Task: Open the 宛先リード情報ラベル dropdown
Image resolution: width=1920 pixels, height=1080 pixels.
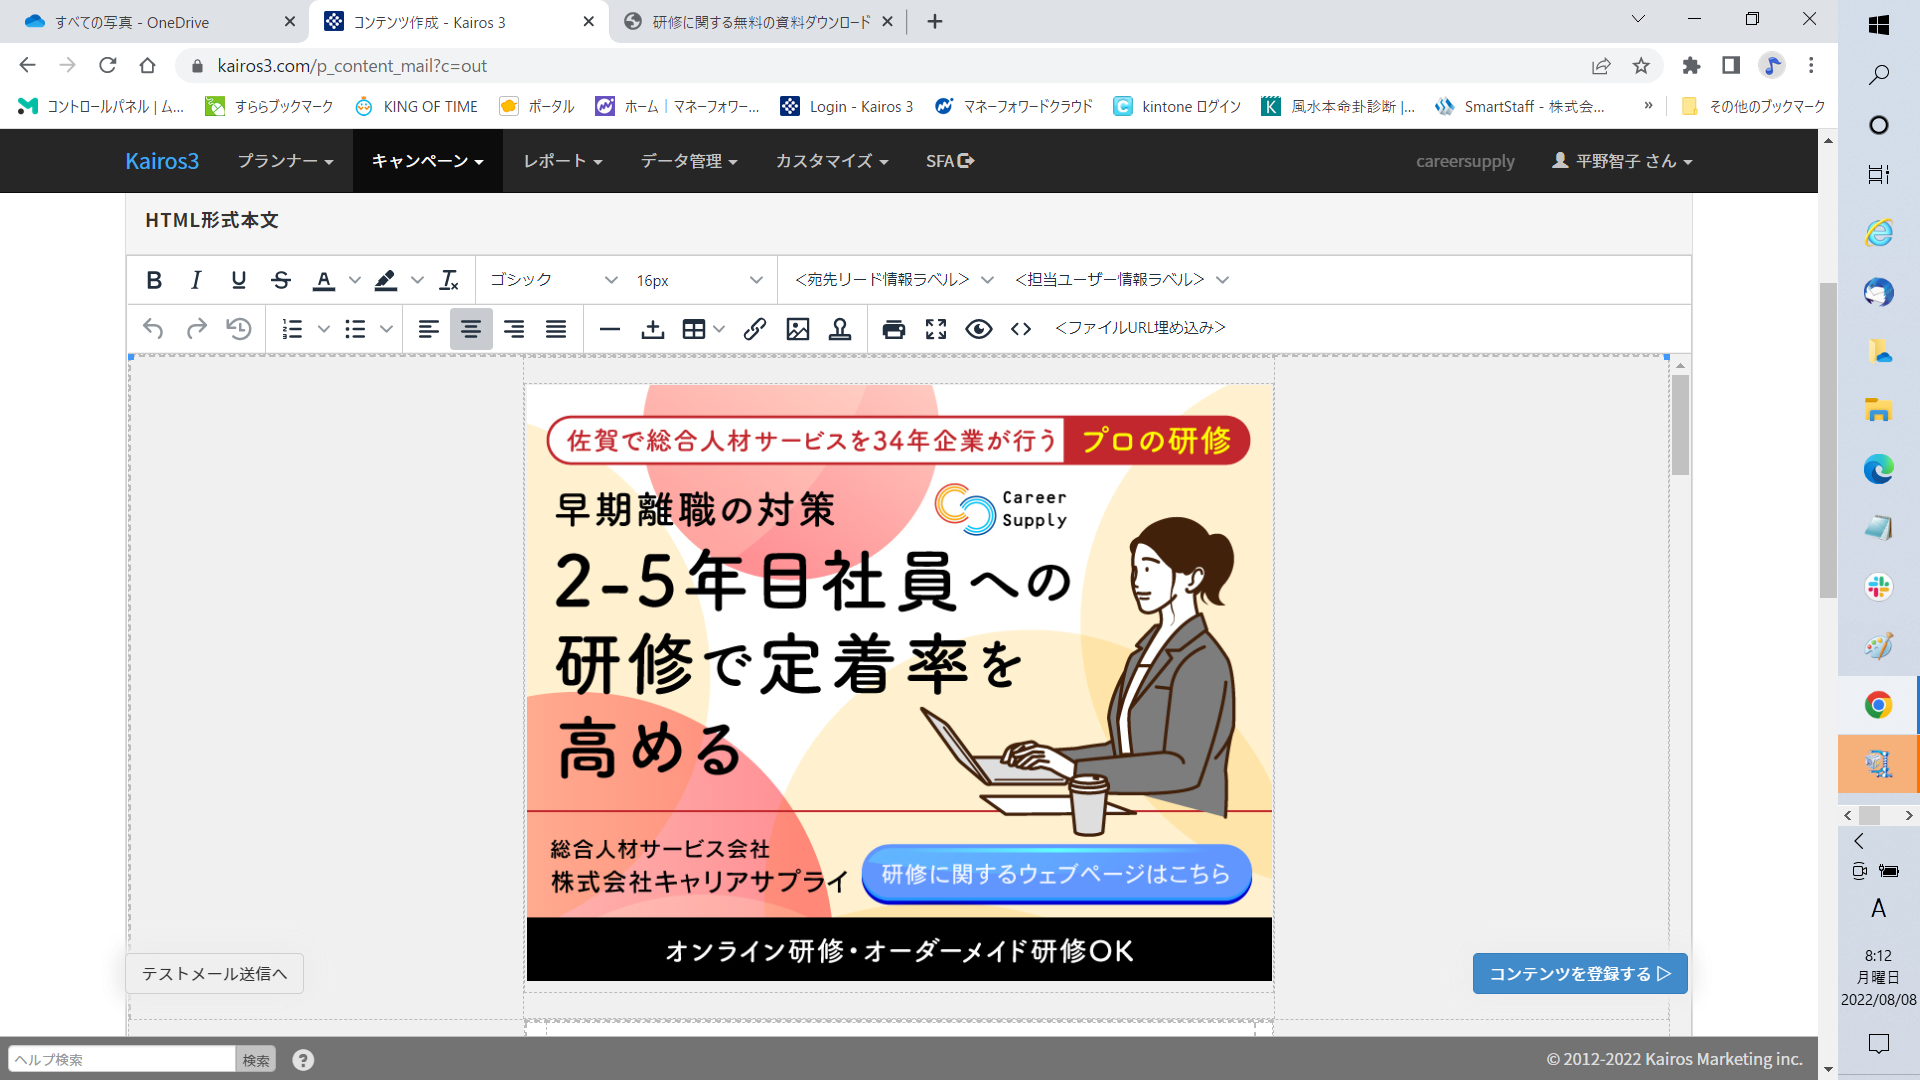Action: point(894,280)
